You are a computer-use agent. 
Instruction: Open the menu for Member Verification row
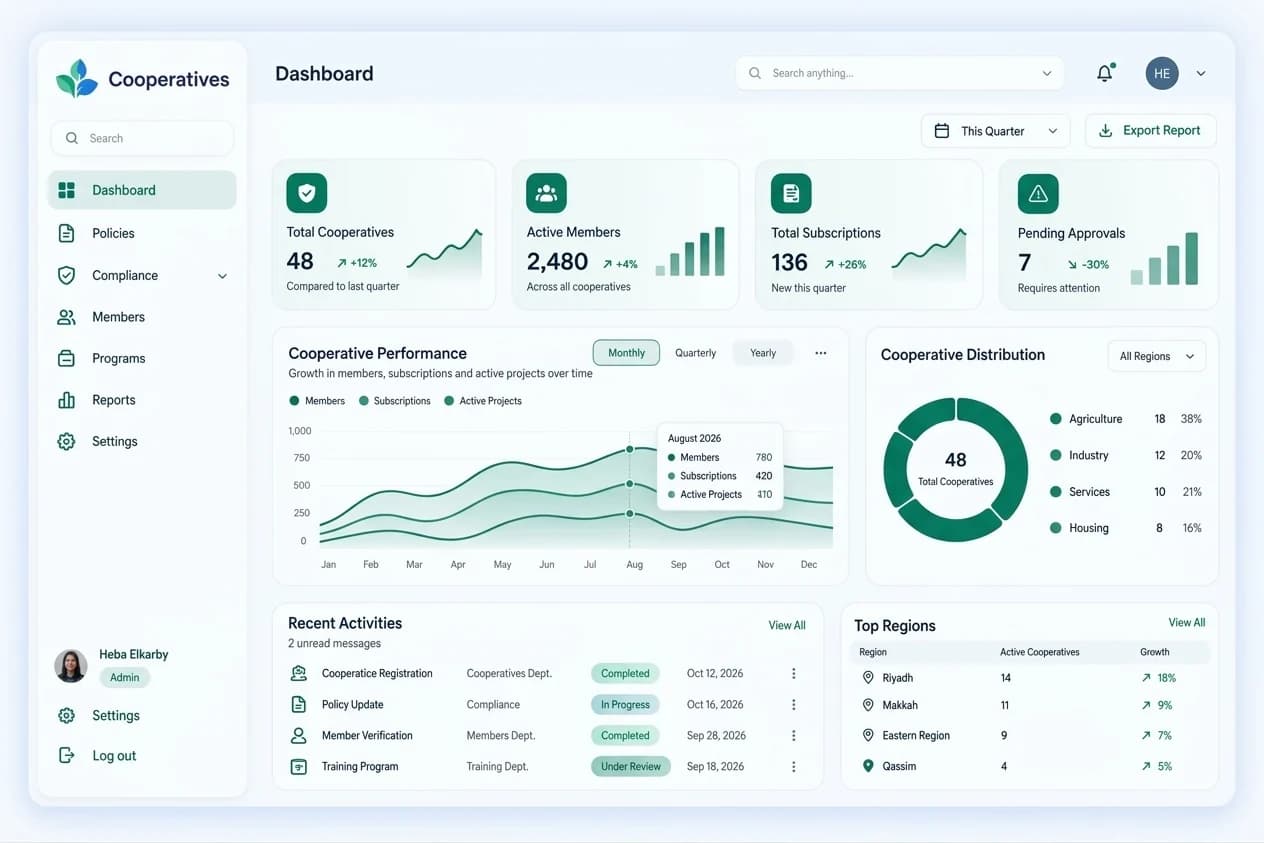pyautogui.click(x=793, y=735)
